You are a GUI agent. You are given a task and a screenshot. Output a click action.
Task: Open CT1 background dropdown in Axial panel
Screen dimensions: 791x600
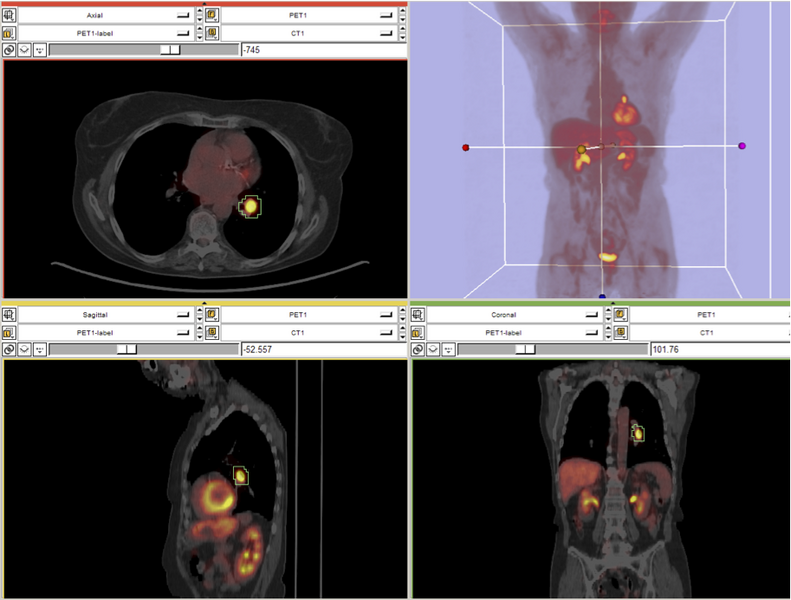point(310,33)
